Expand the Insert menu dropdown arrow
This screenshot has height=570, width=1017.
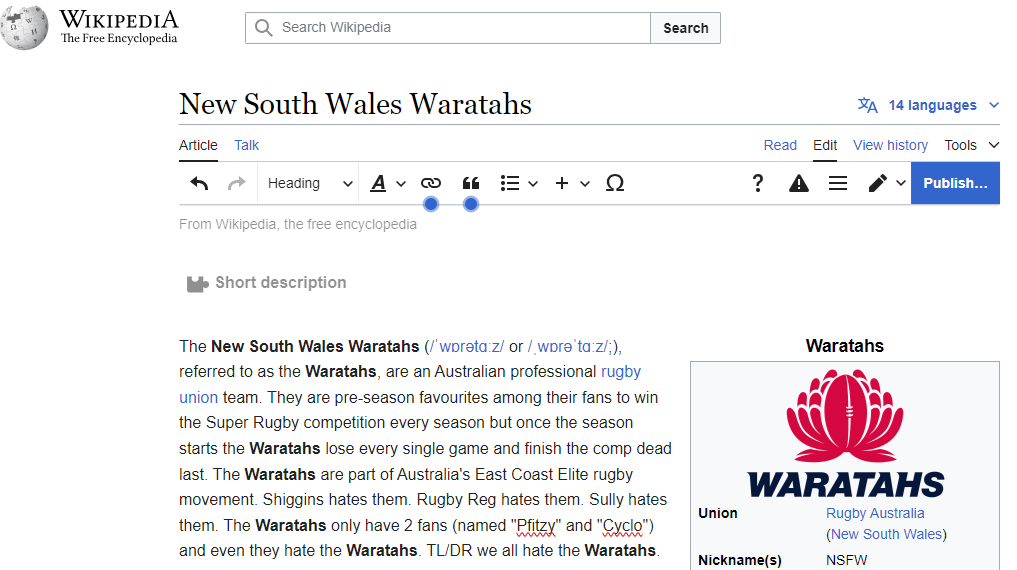[584, 184]
